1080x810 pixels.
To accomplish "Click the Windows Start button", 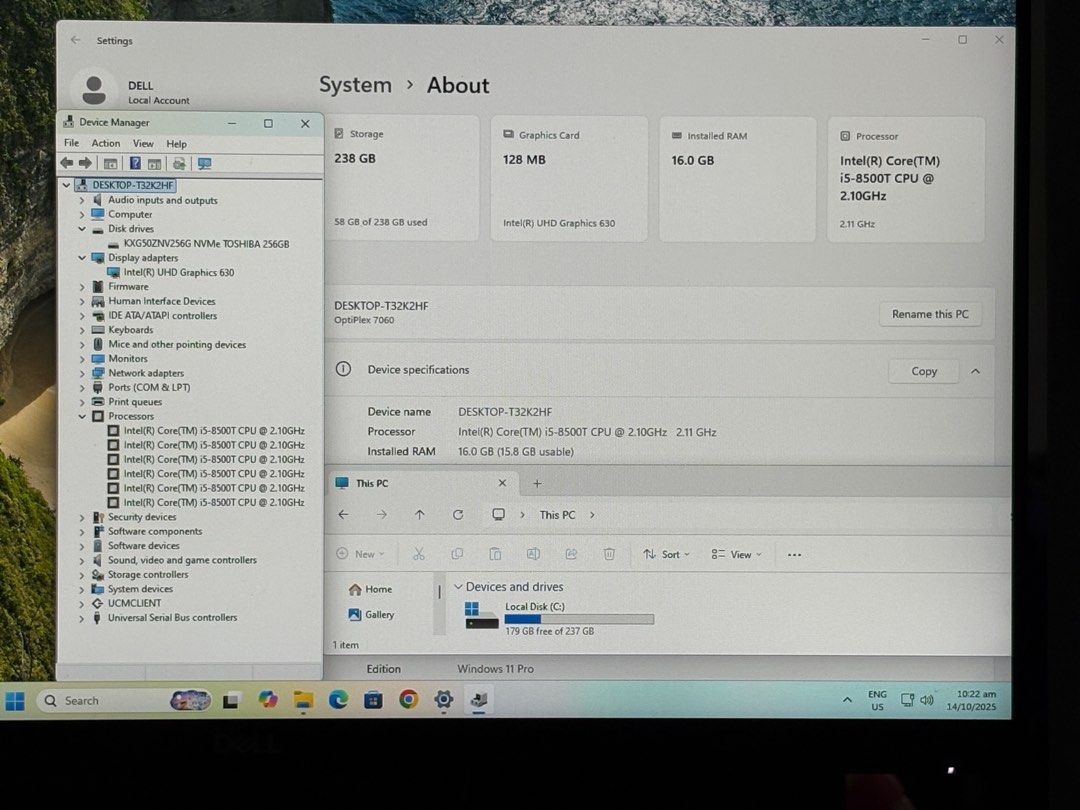I will (15, 701).
